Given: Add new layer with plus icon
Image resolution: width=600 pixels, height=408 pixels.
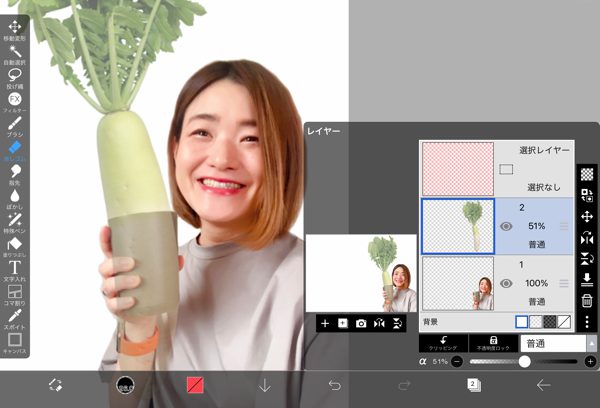Looking at the screenshot, I should (x=325, y=324).
